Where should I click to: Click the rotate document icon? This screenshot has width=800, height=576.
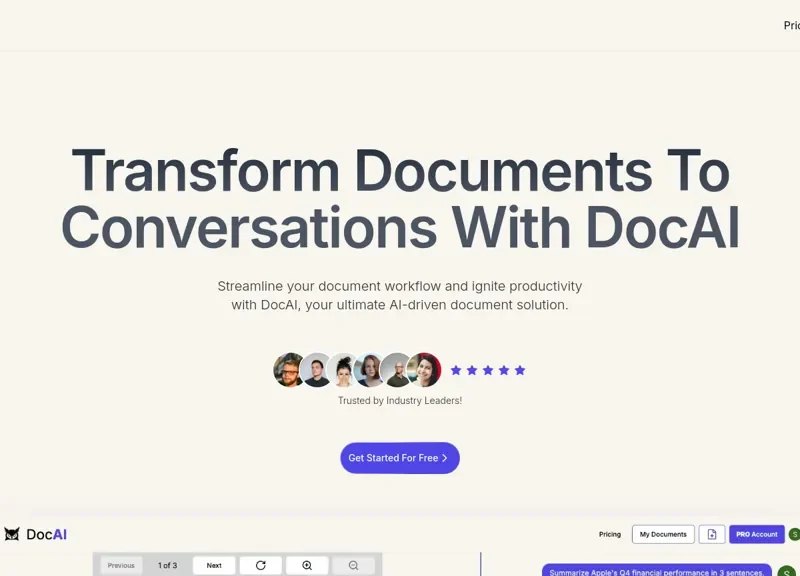pyautogui.click(x=261, y=565)
